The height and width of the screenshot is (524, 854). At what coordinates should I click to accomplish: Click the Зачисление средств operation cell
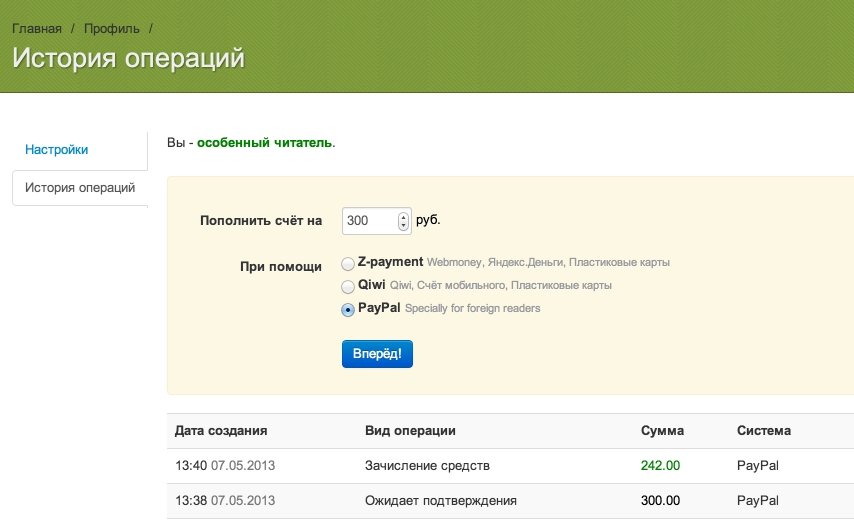tap(427, 466)
